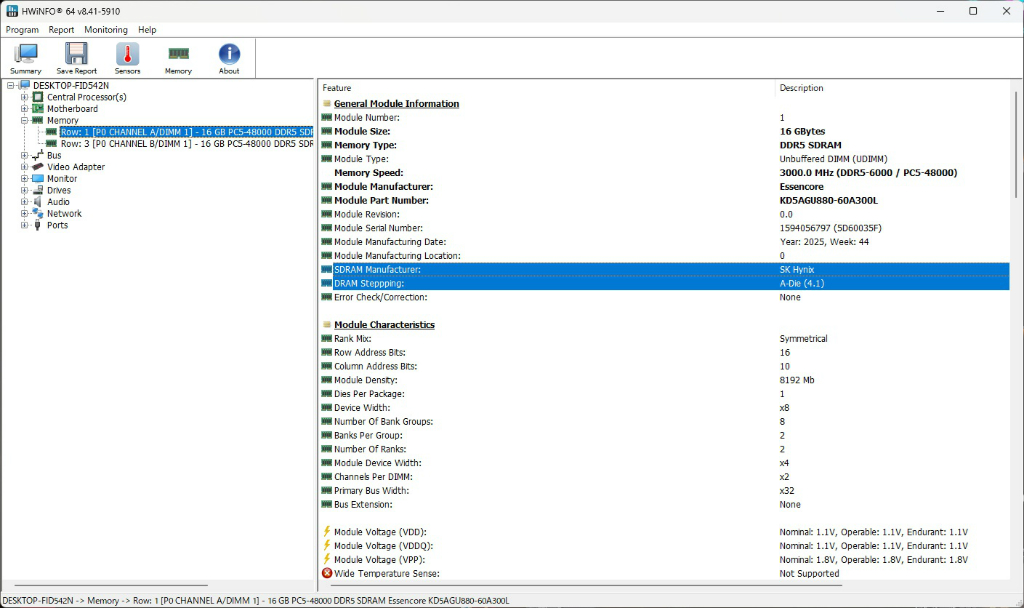1024x608 pixels.
Task: Open the About info icon
Action: pyautogui.click(x=229, y=54)
